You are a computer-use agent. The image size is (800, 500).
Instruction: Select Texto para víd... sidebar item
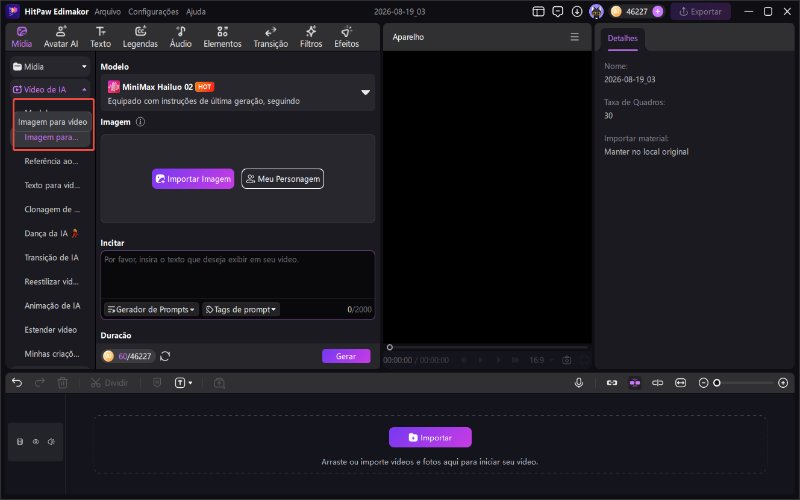click(x=52, y=185)
